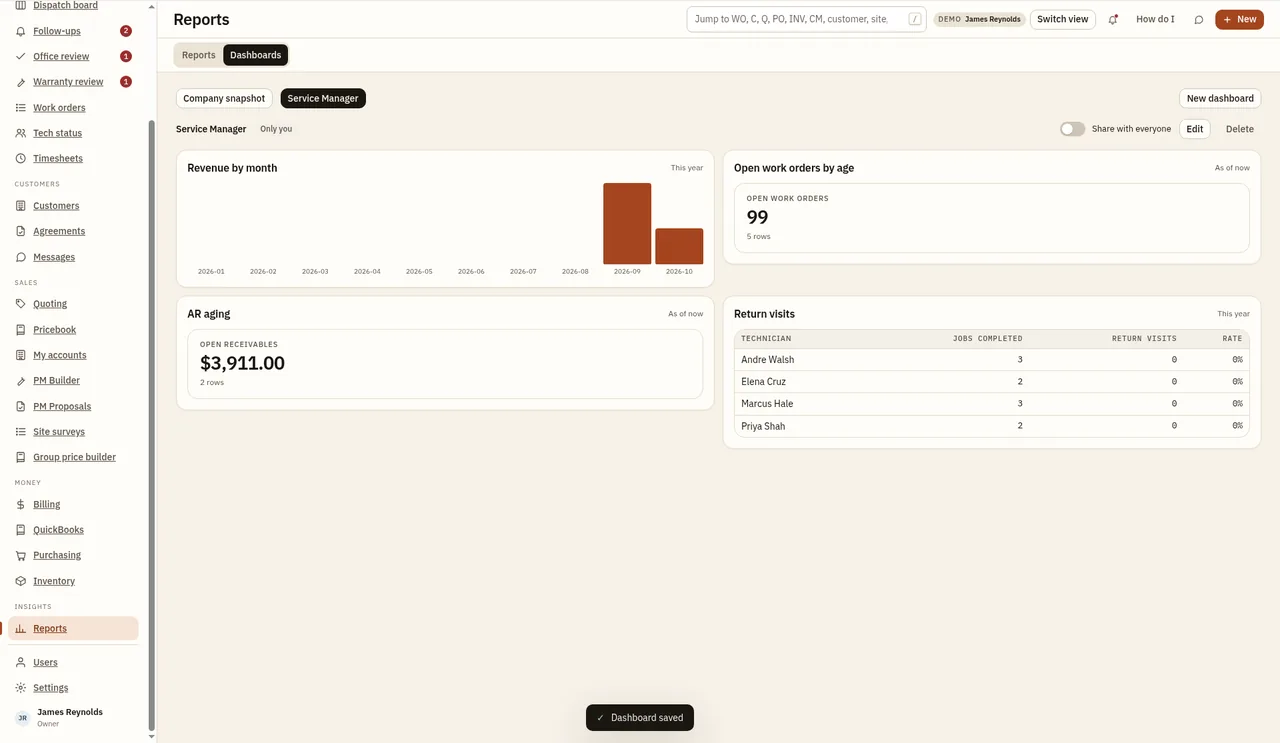Click the James Reynolds profile at sidebar bottom
1280x743 pixels.
72,717
